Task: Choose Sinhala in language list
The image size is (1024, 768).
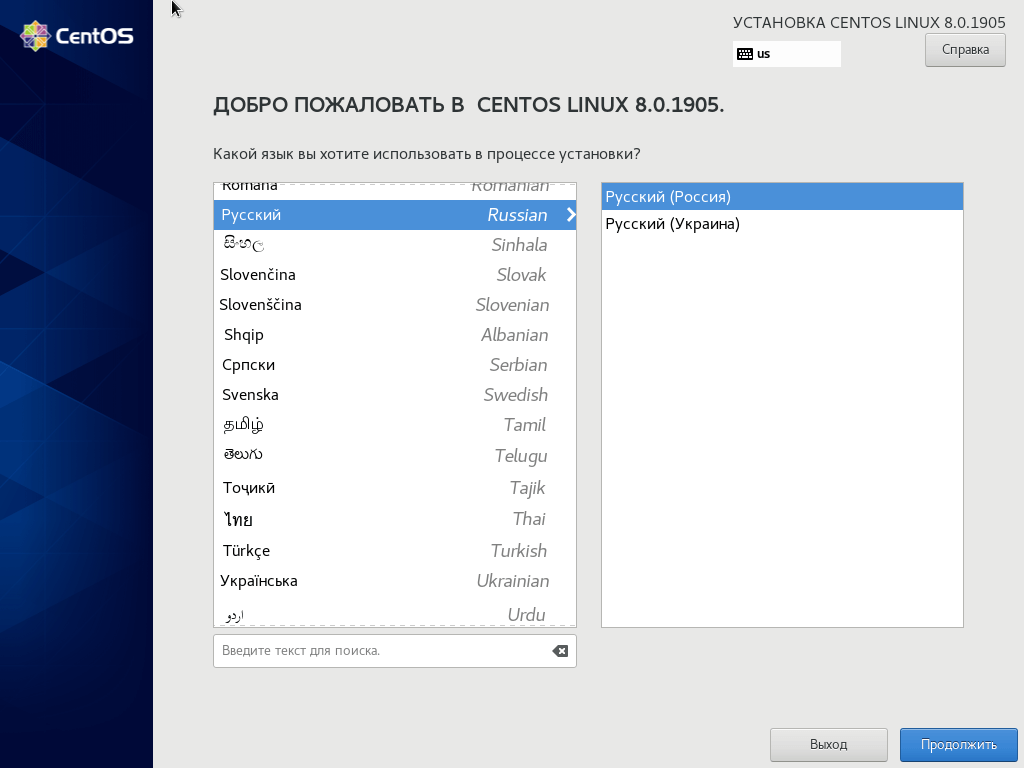Action: (x=394, y=245)
